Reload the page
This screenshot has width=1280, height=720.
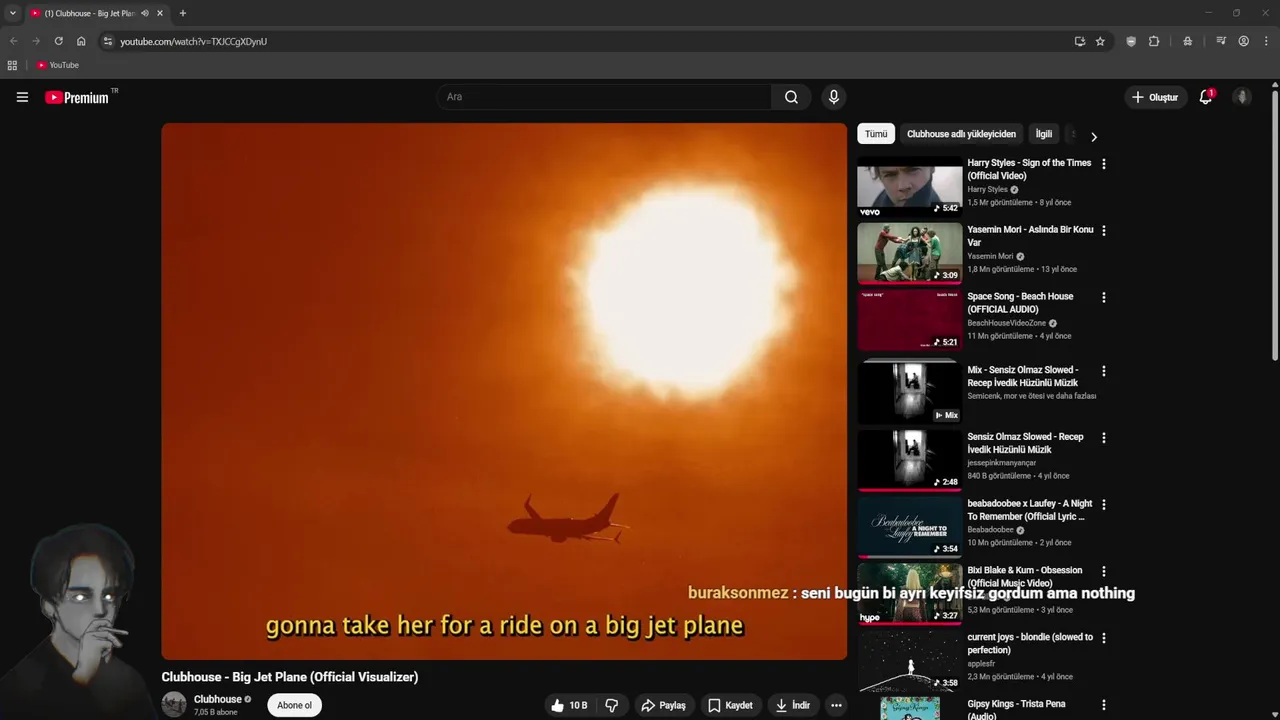pyautogui.click(x=58, y=41)
